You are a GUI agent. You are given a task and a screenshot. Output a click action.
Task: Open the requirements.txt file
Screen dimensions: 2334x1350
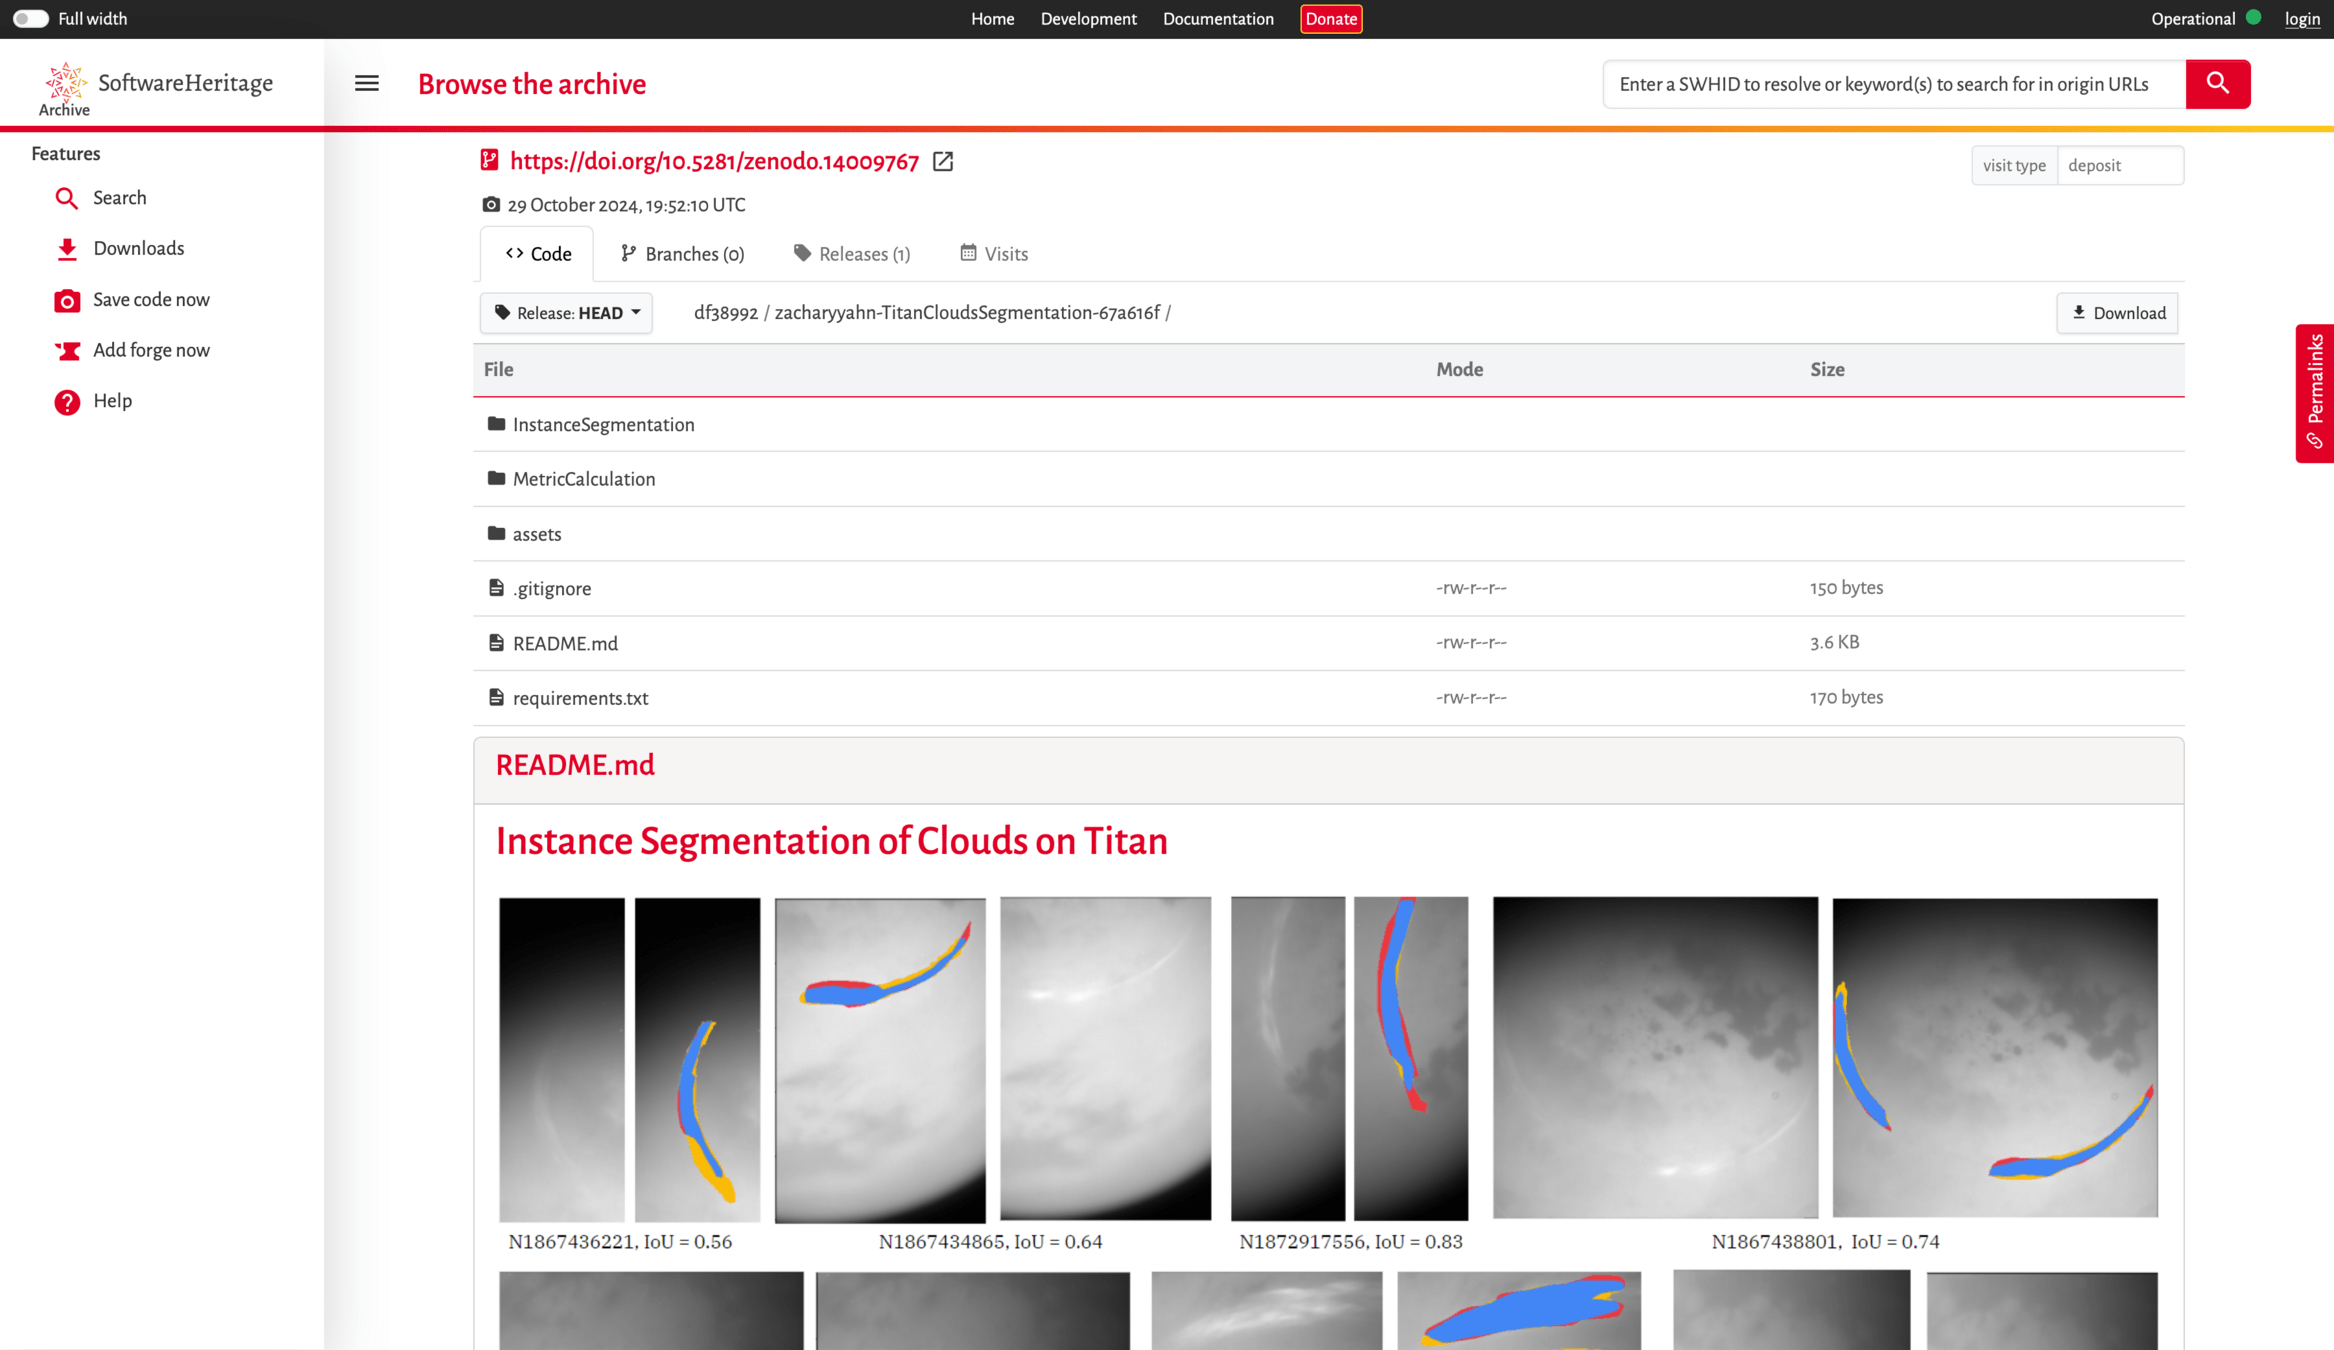[580, 699]
